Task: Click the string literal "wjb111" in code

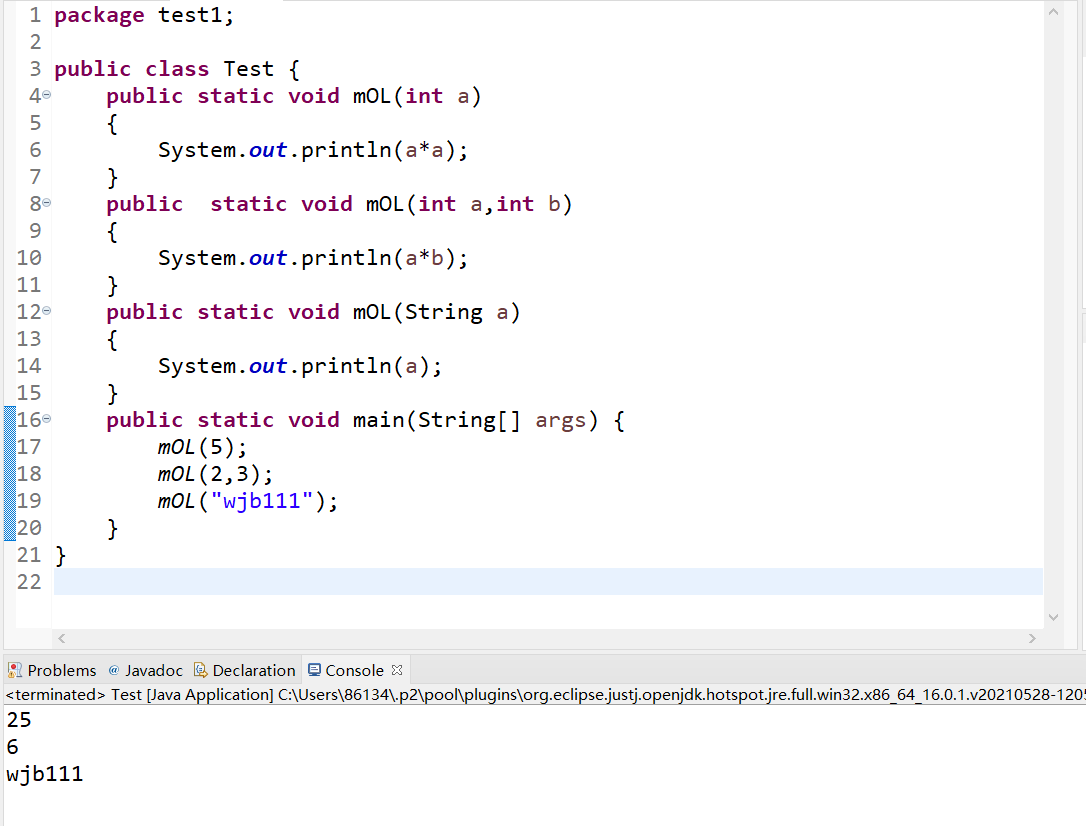Action: click(262, 501)
